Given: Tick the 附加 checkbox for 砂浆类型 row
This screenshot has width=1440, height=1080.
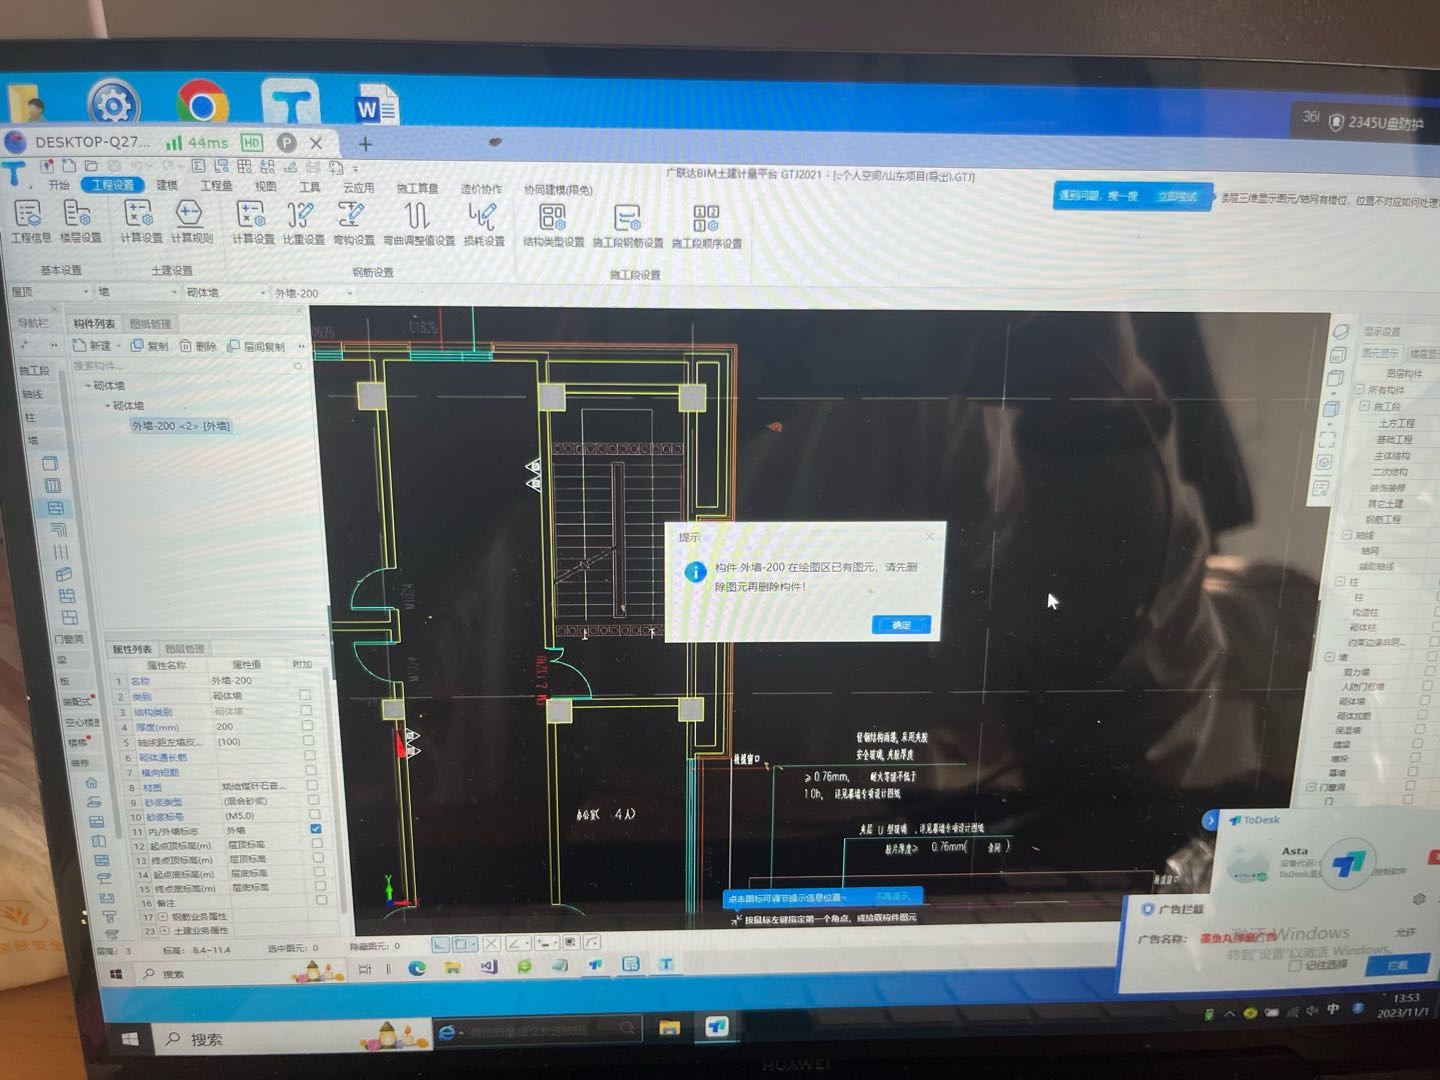Looking at the screenshot, I should [313, 800].
